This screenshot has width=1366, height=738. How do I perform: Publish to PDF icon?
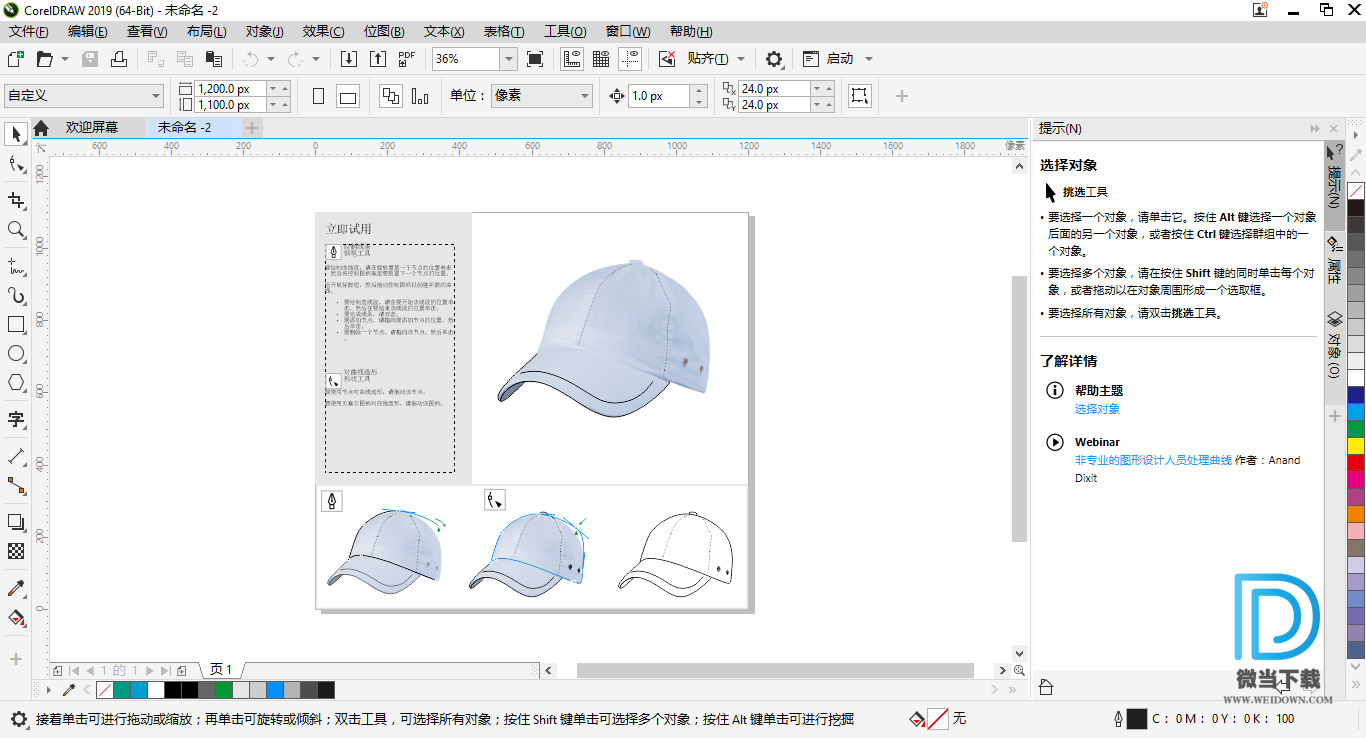(407, 59)
